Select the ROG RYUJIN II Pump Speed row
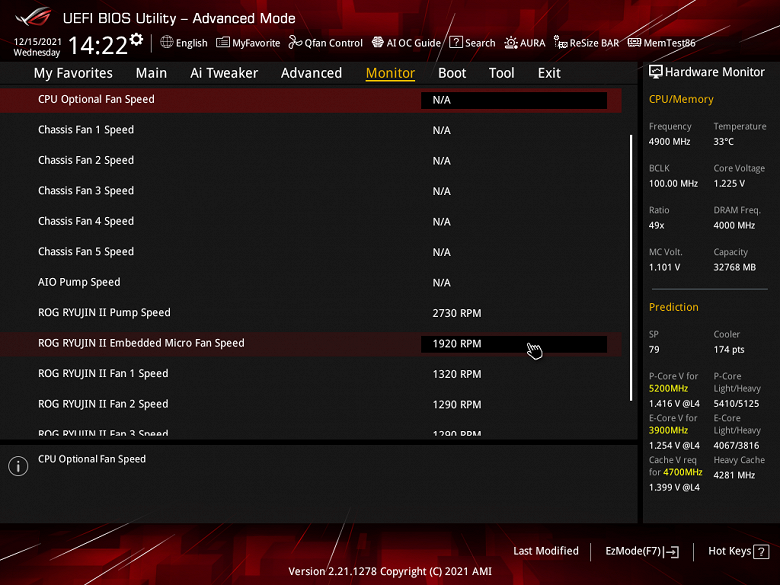 point(311,313)
